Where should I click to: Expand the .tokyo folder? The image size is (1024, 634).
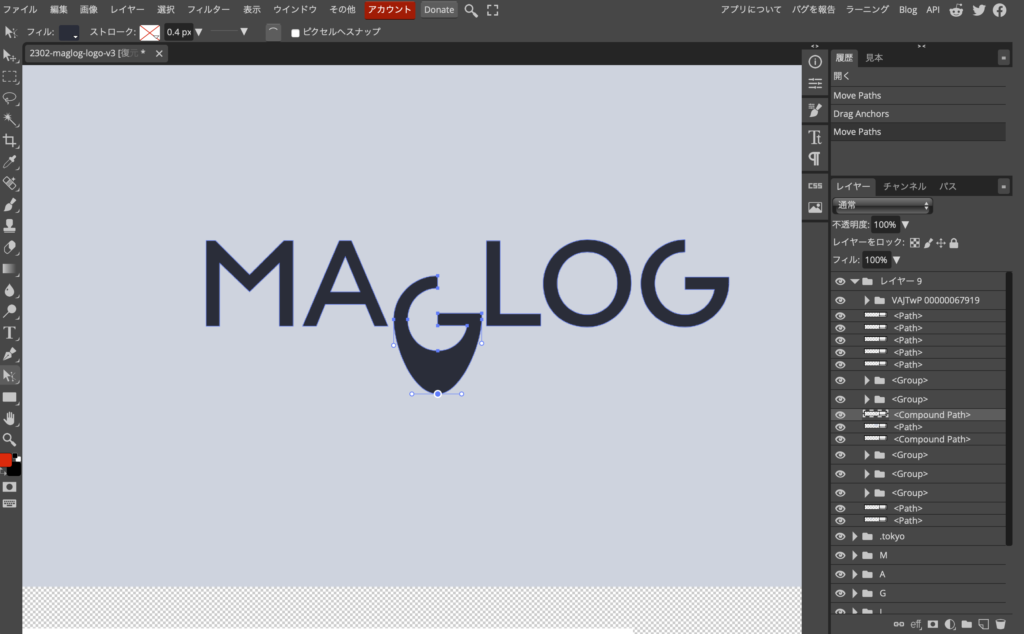point(854,537)
